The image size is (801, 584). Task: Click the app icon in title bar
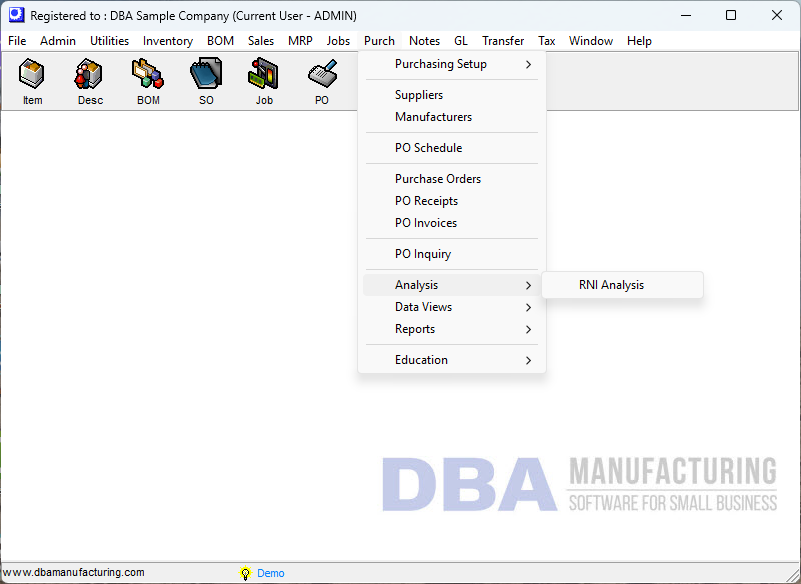(x=16, y=15)
